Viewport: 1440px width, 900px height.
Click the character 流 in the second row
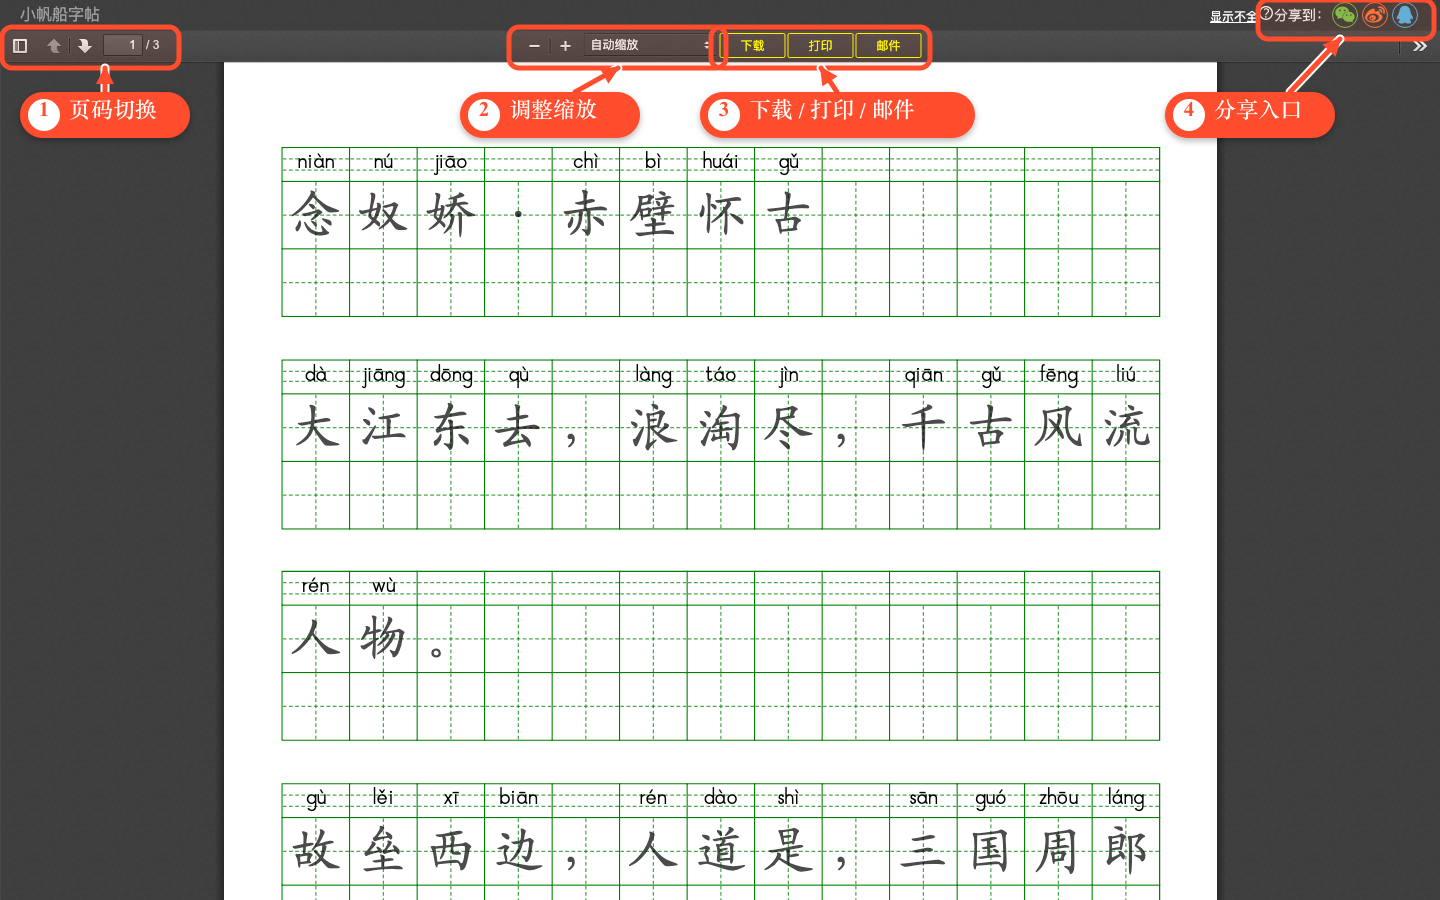pos(1126,427)
